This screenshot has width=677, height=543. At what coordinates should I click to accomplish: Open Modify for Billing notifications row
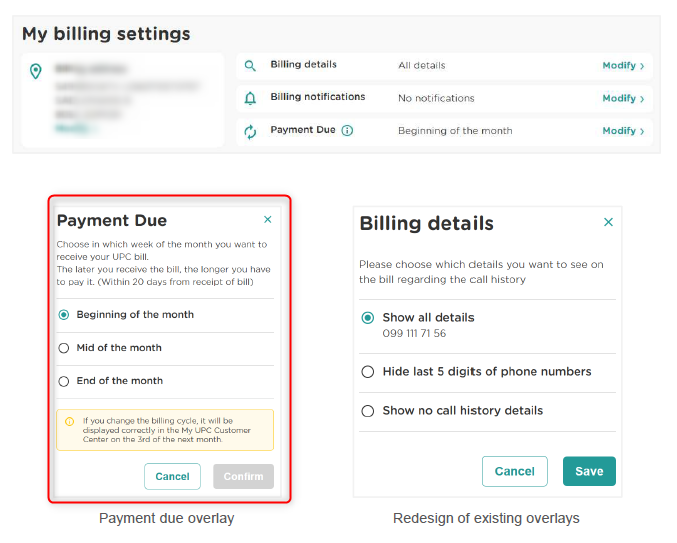(x=622, y=98)
